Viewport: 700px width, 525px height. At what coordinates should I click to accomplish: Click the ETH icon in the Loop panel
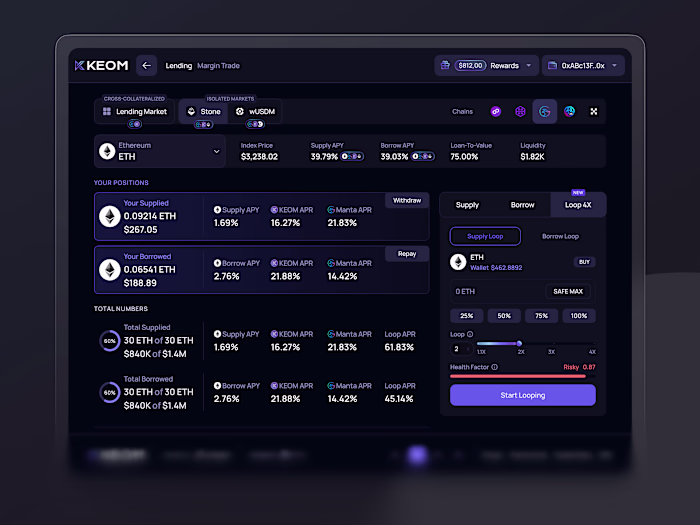(x=458, y=262)
